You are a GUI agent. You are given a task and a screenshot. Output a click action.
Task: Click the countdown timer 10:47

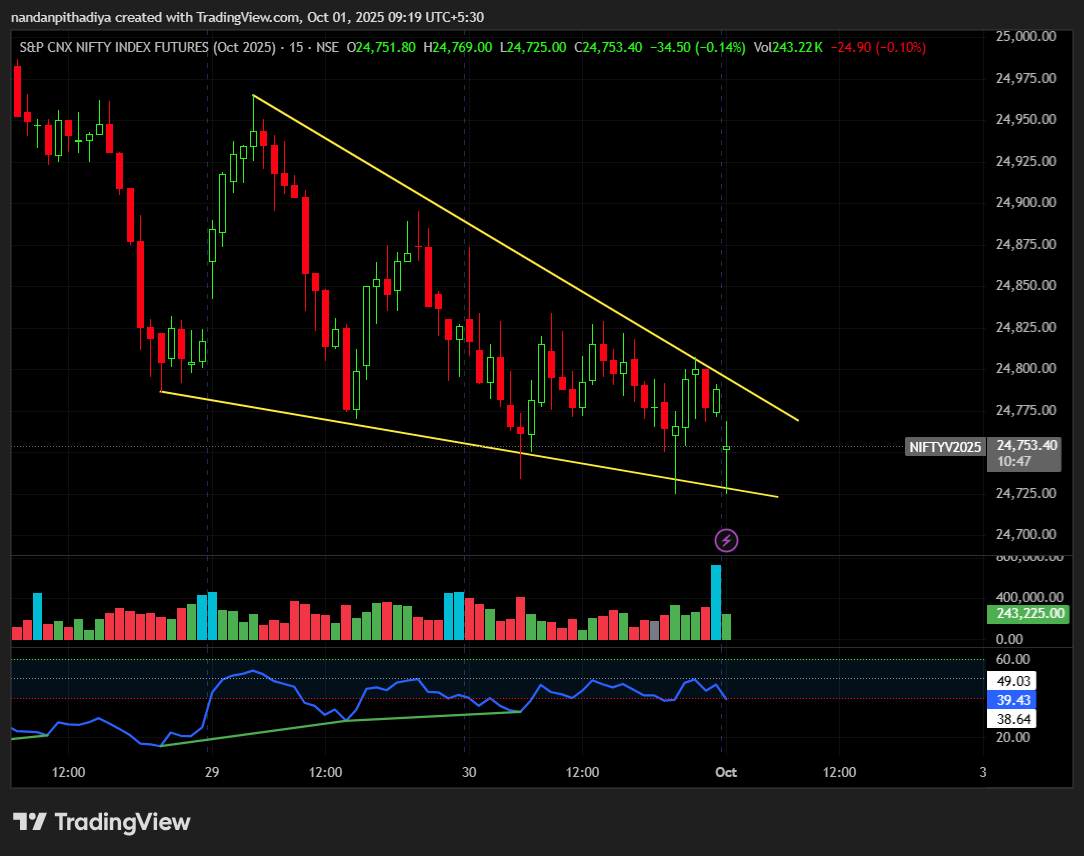(x=1013, y=461)
